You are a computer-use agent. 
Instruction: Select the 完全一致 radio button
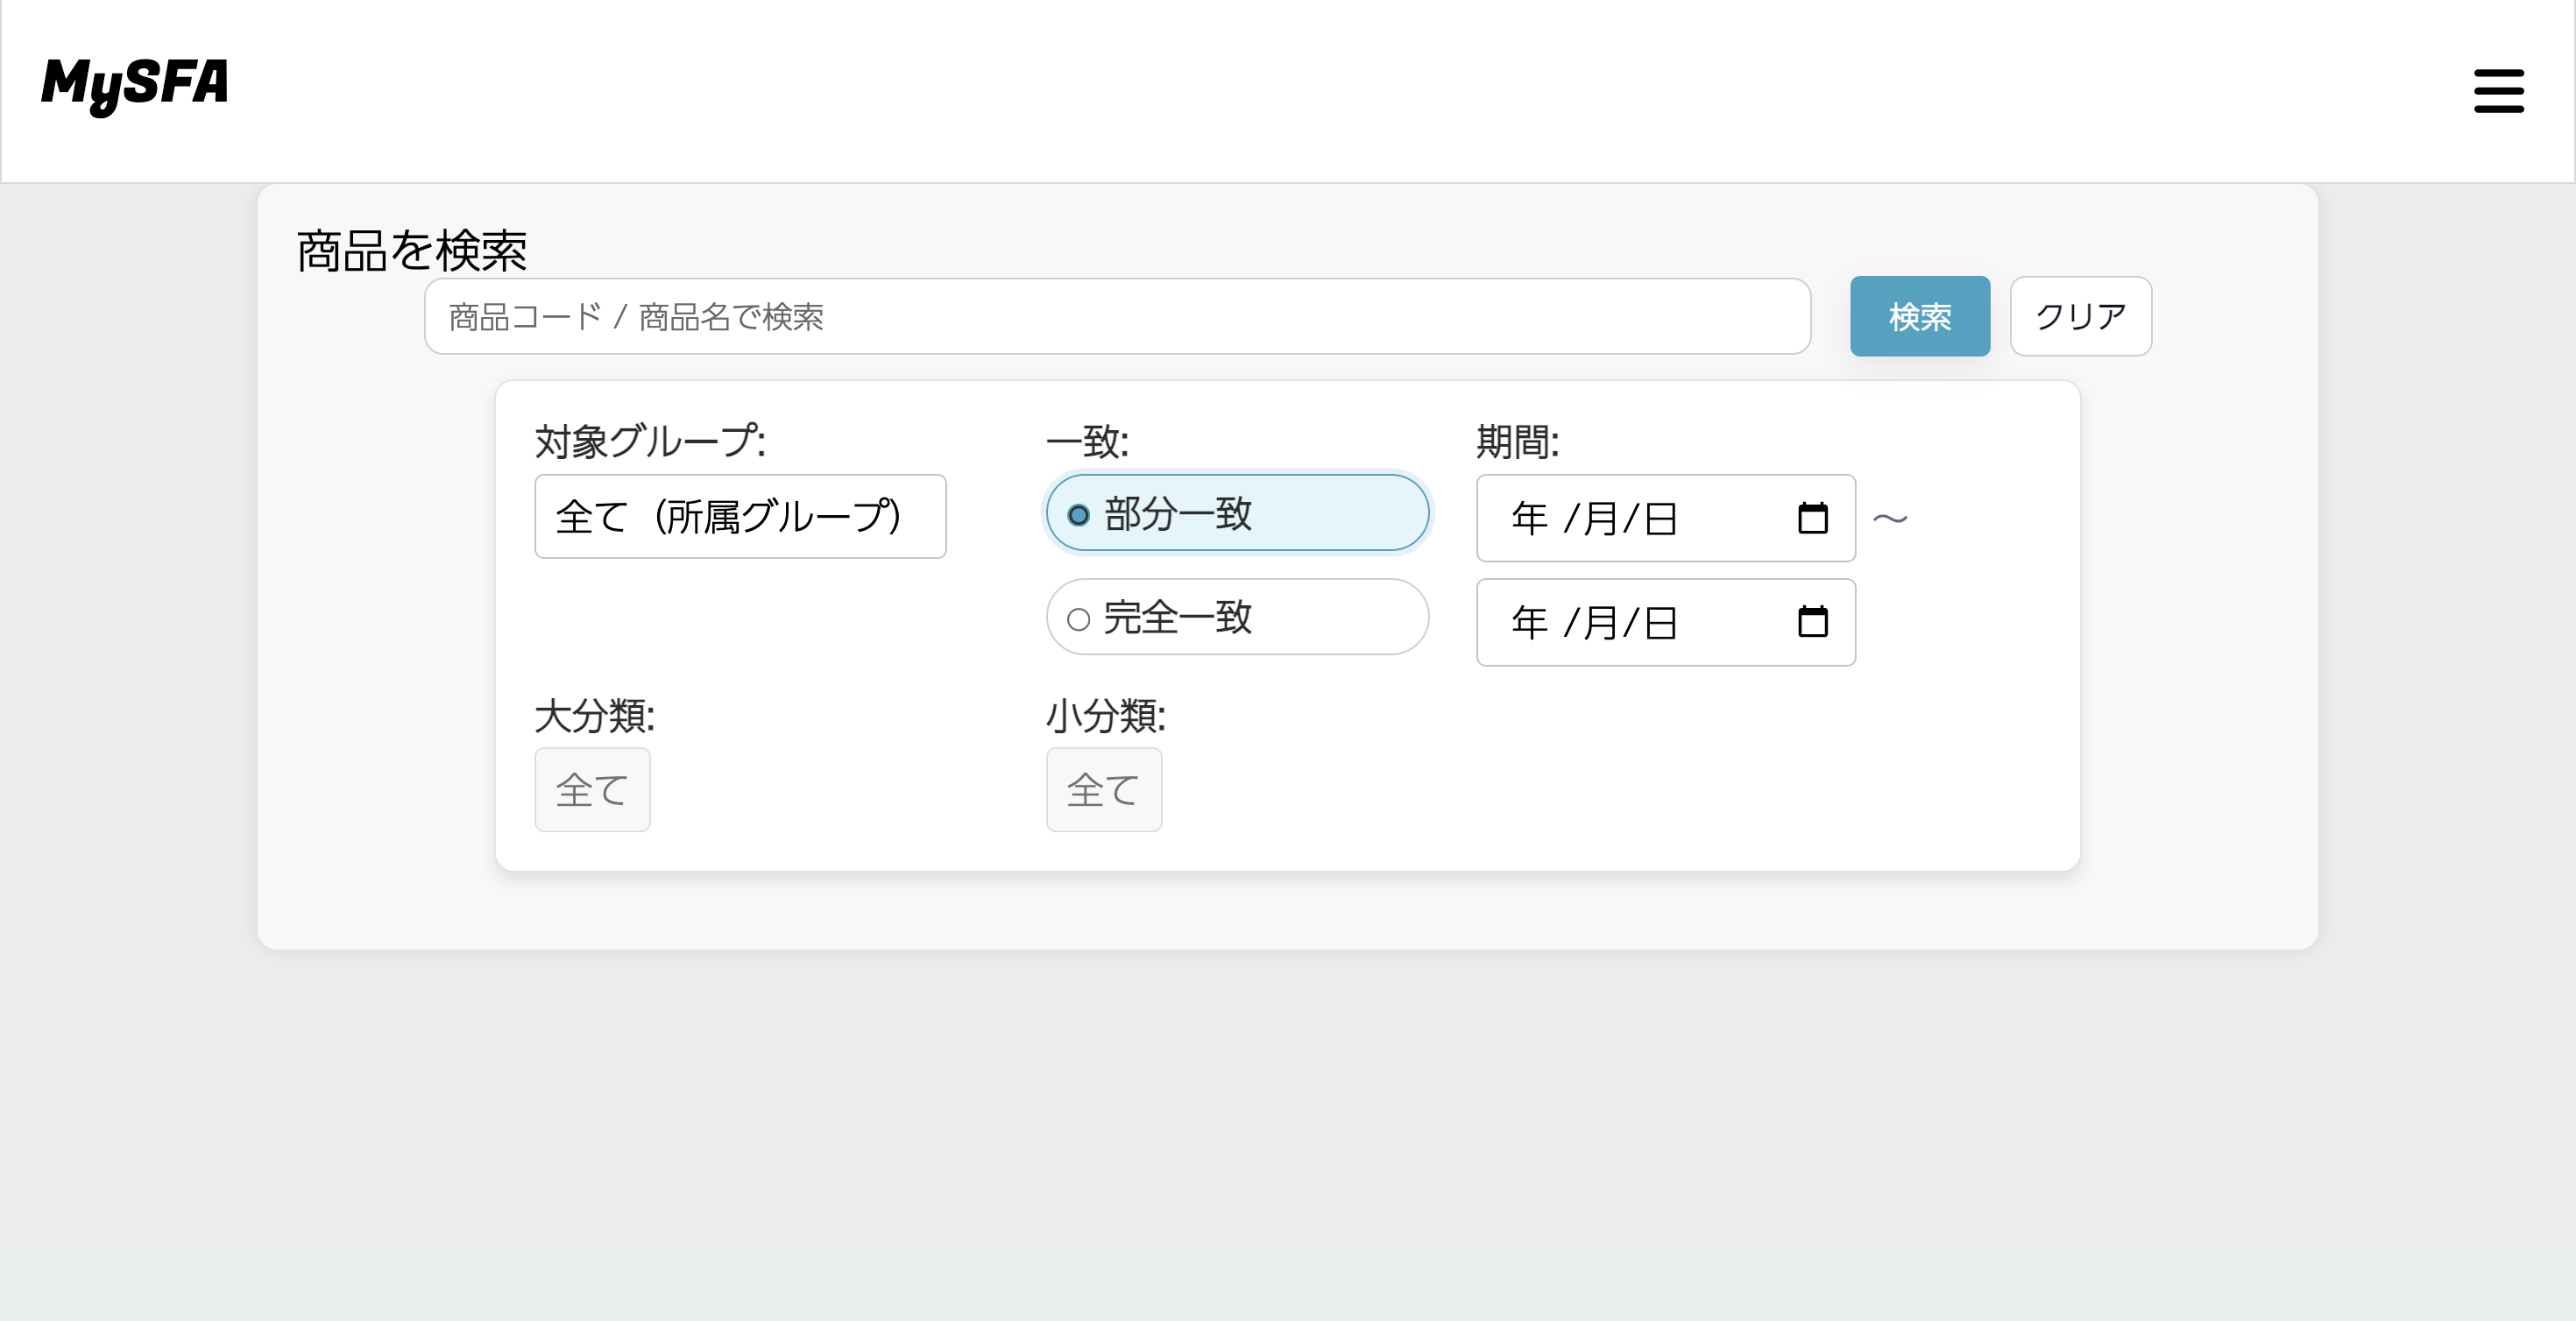[1078, 621]
